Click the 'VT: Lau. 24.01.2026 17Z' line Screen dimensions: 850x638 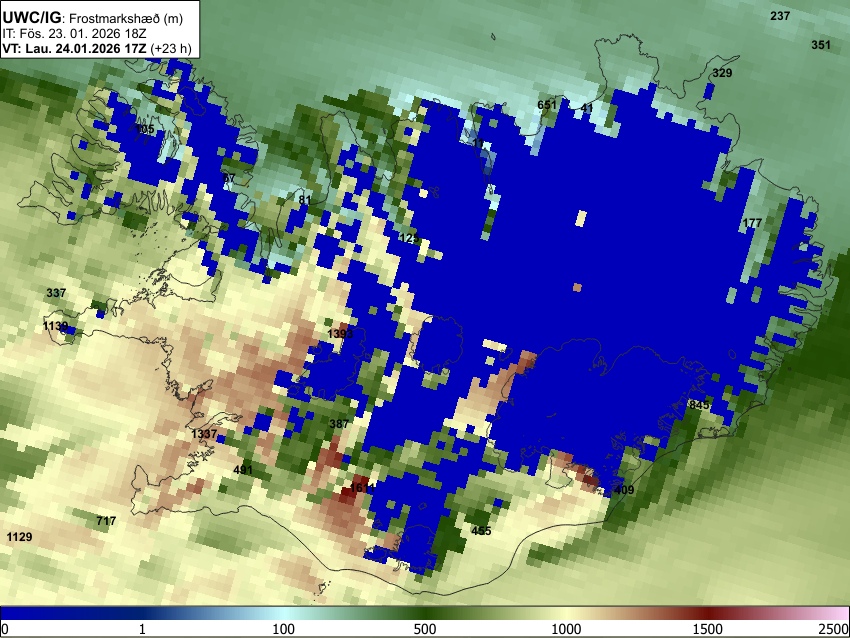tap(97, 49)
